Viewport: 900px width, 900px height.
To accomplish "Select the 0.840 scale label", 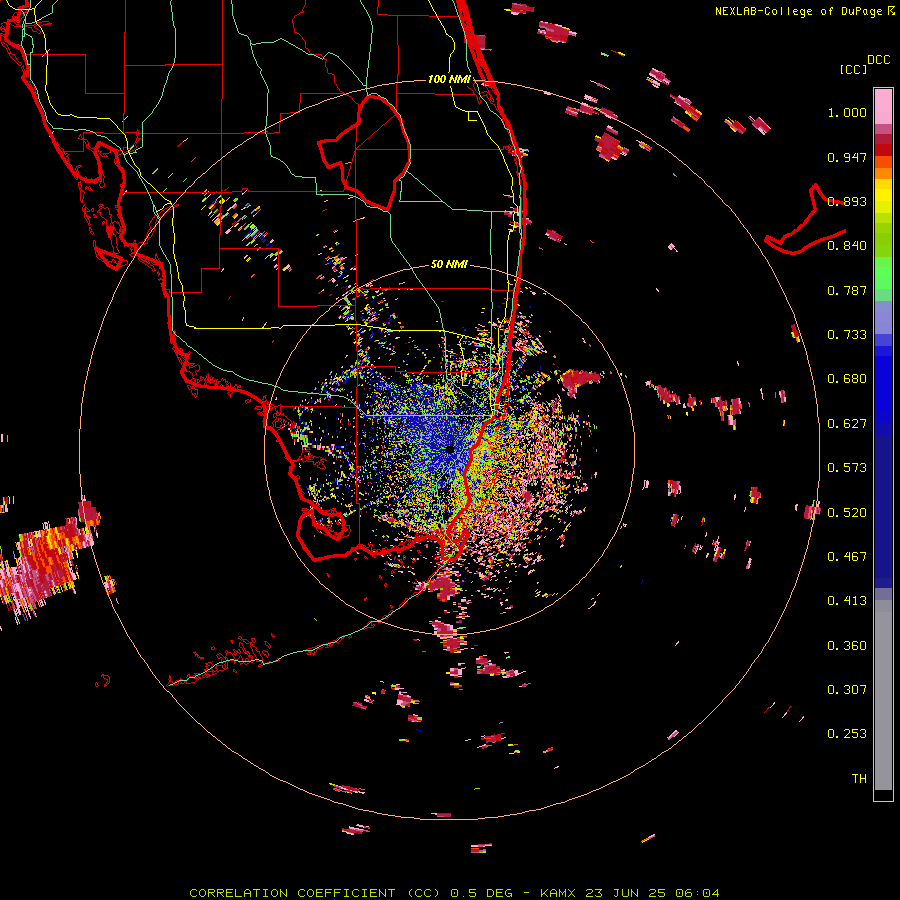I will (x=847, y=246).
